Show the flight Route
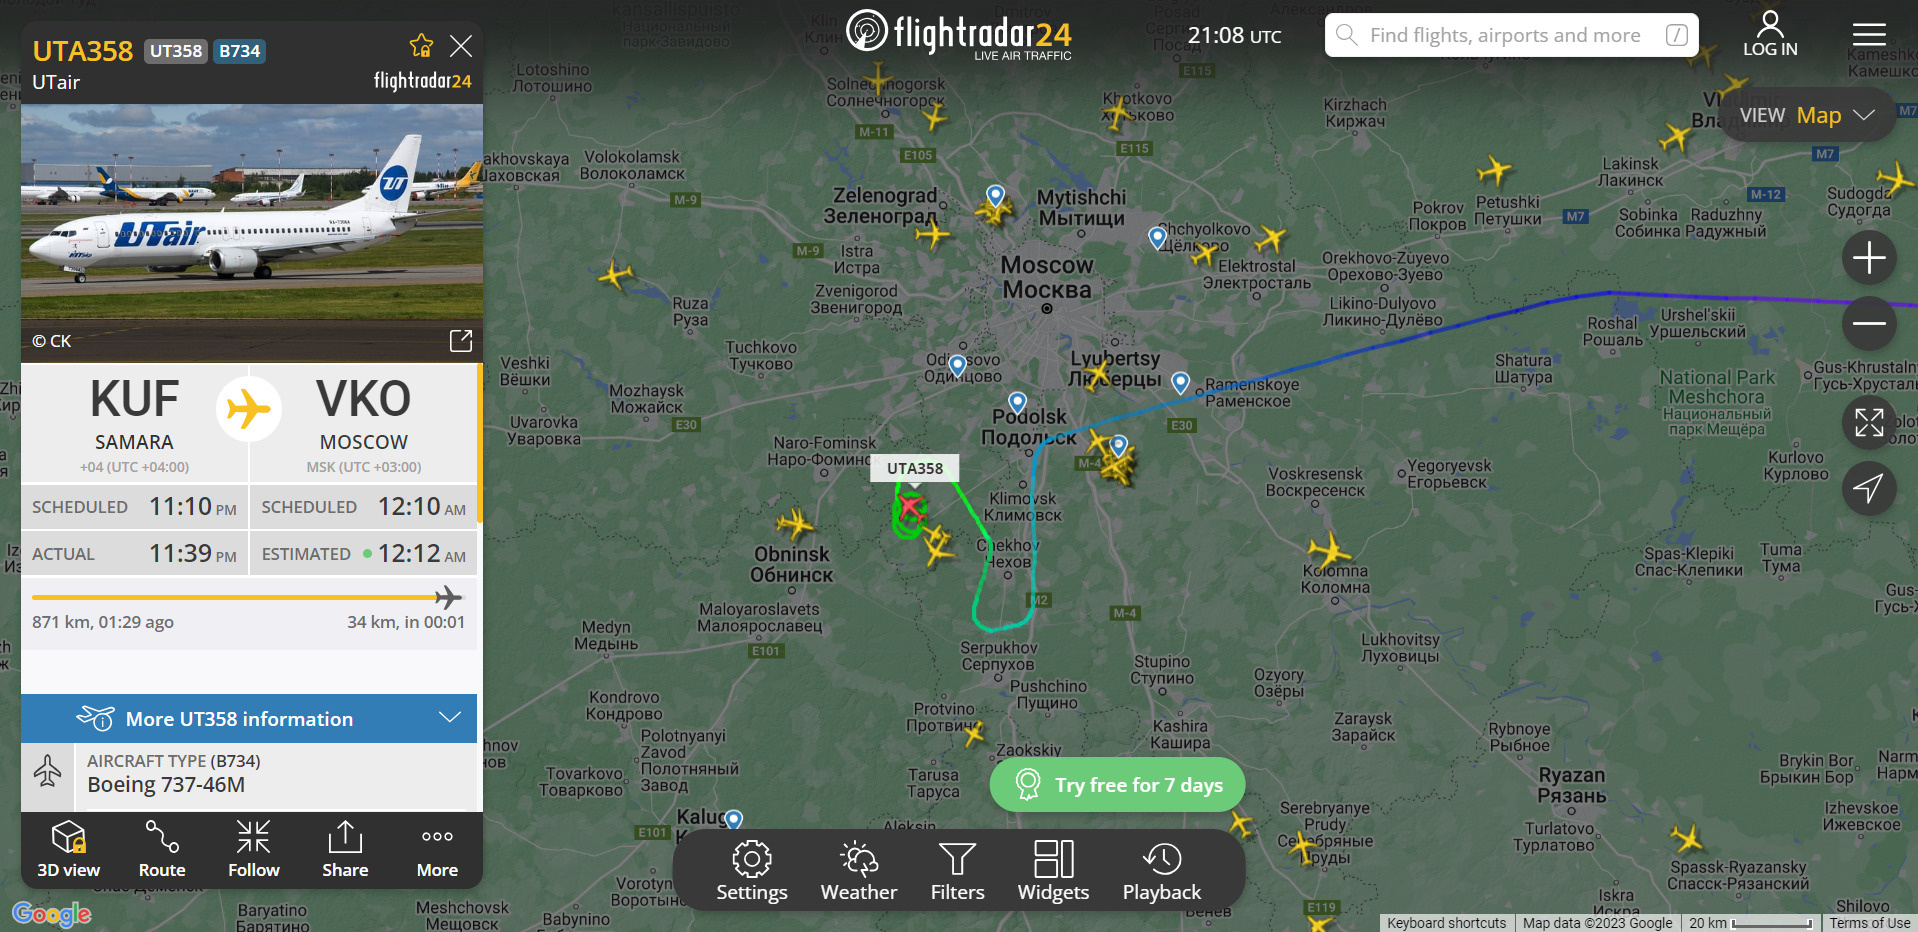1918x932 pixels. [162, 850]
